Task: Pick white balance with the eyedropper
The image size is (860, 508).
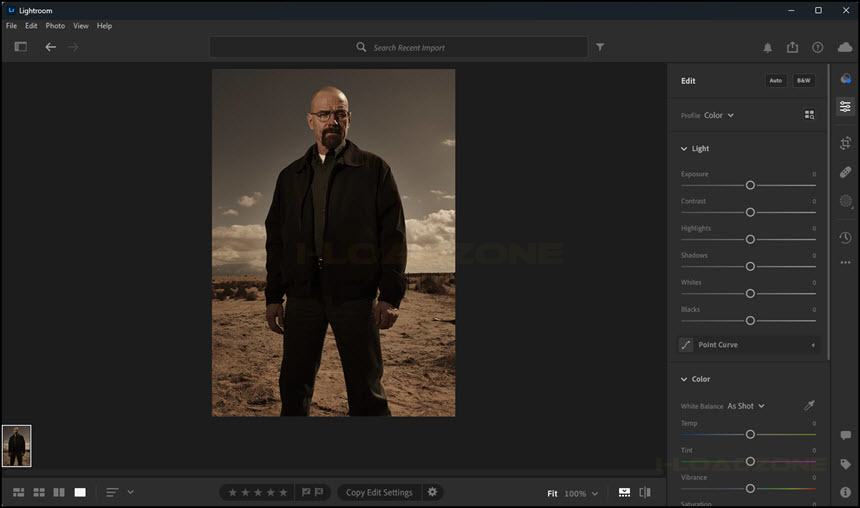Action: [x=810, y=405]
